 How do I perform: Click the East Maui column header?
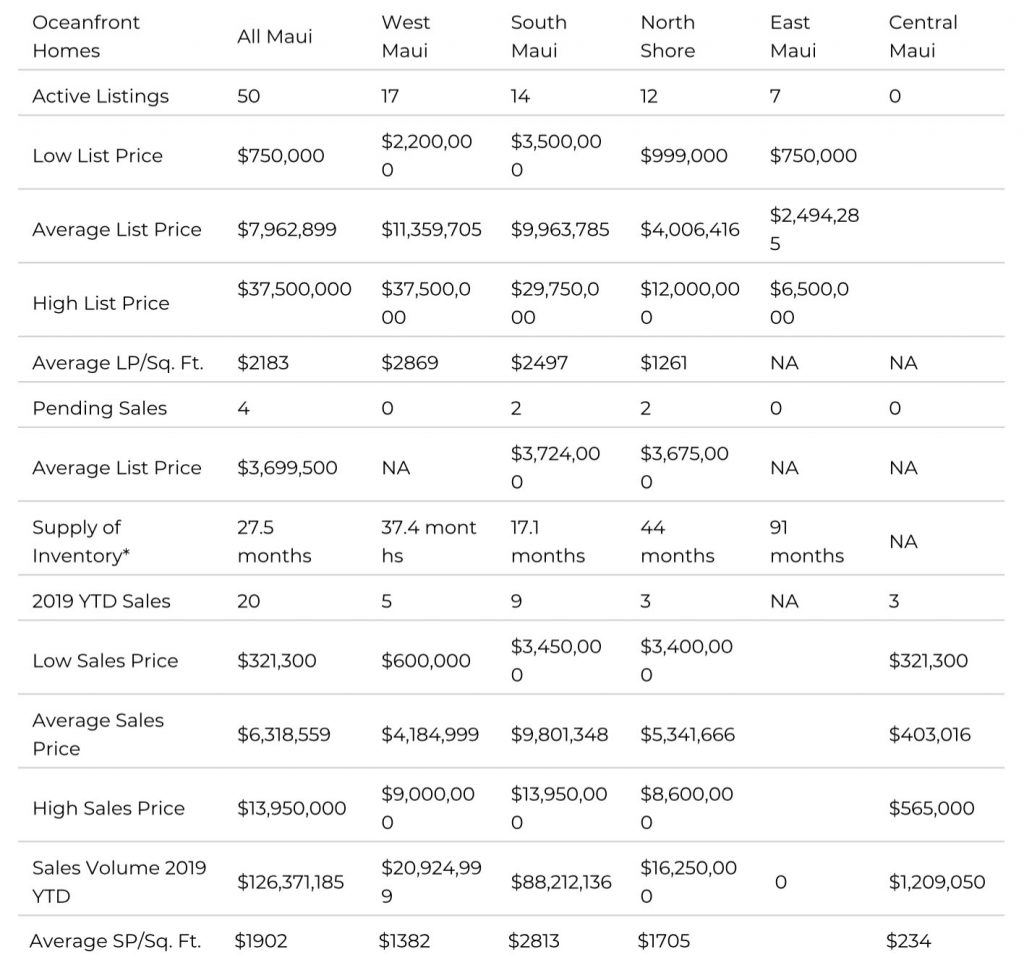793,37
